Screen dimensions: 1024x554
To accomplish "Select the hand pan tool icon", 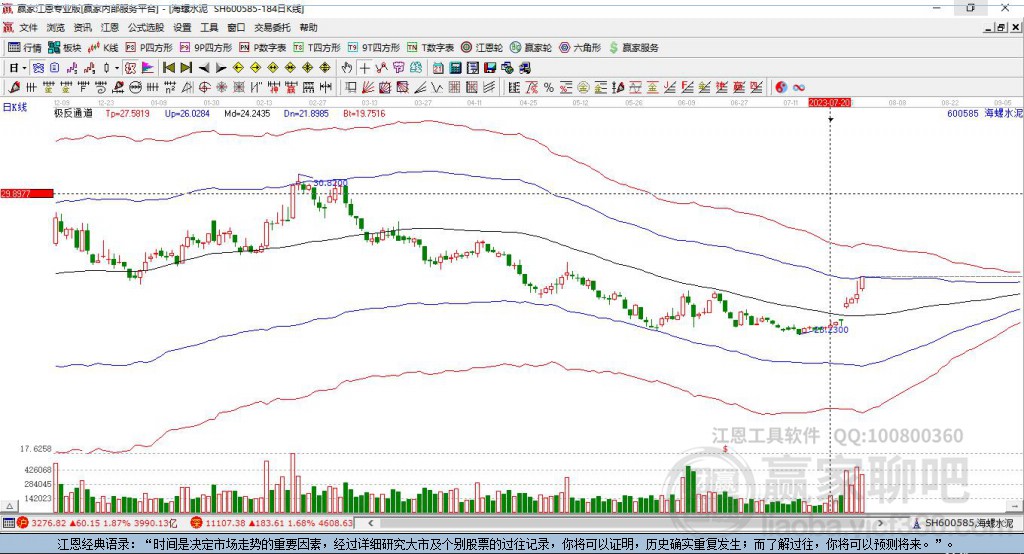I will 347,67.
